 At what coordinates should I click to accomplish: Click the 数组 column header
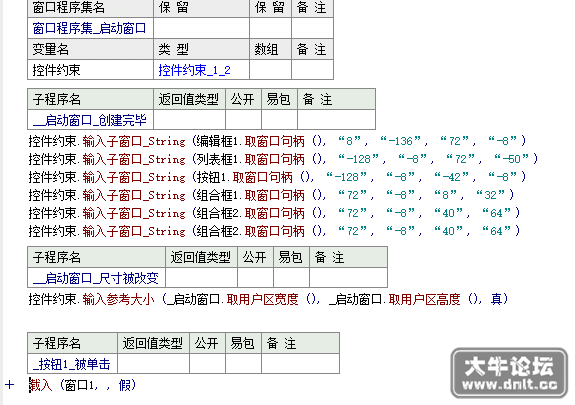click(270, 49)
